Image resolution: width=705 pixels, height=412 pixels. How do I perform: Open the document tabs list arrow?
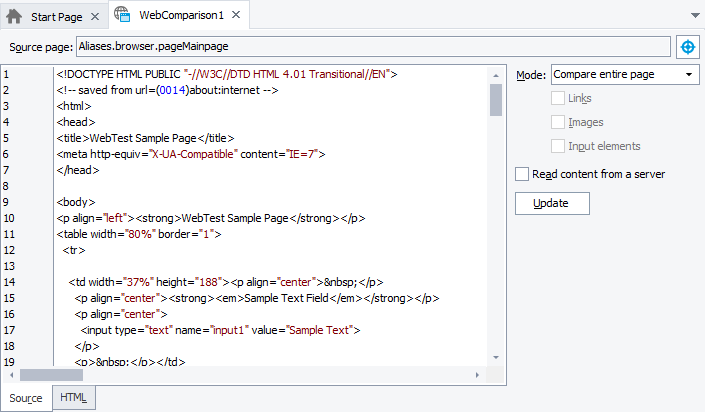point(694,17)
